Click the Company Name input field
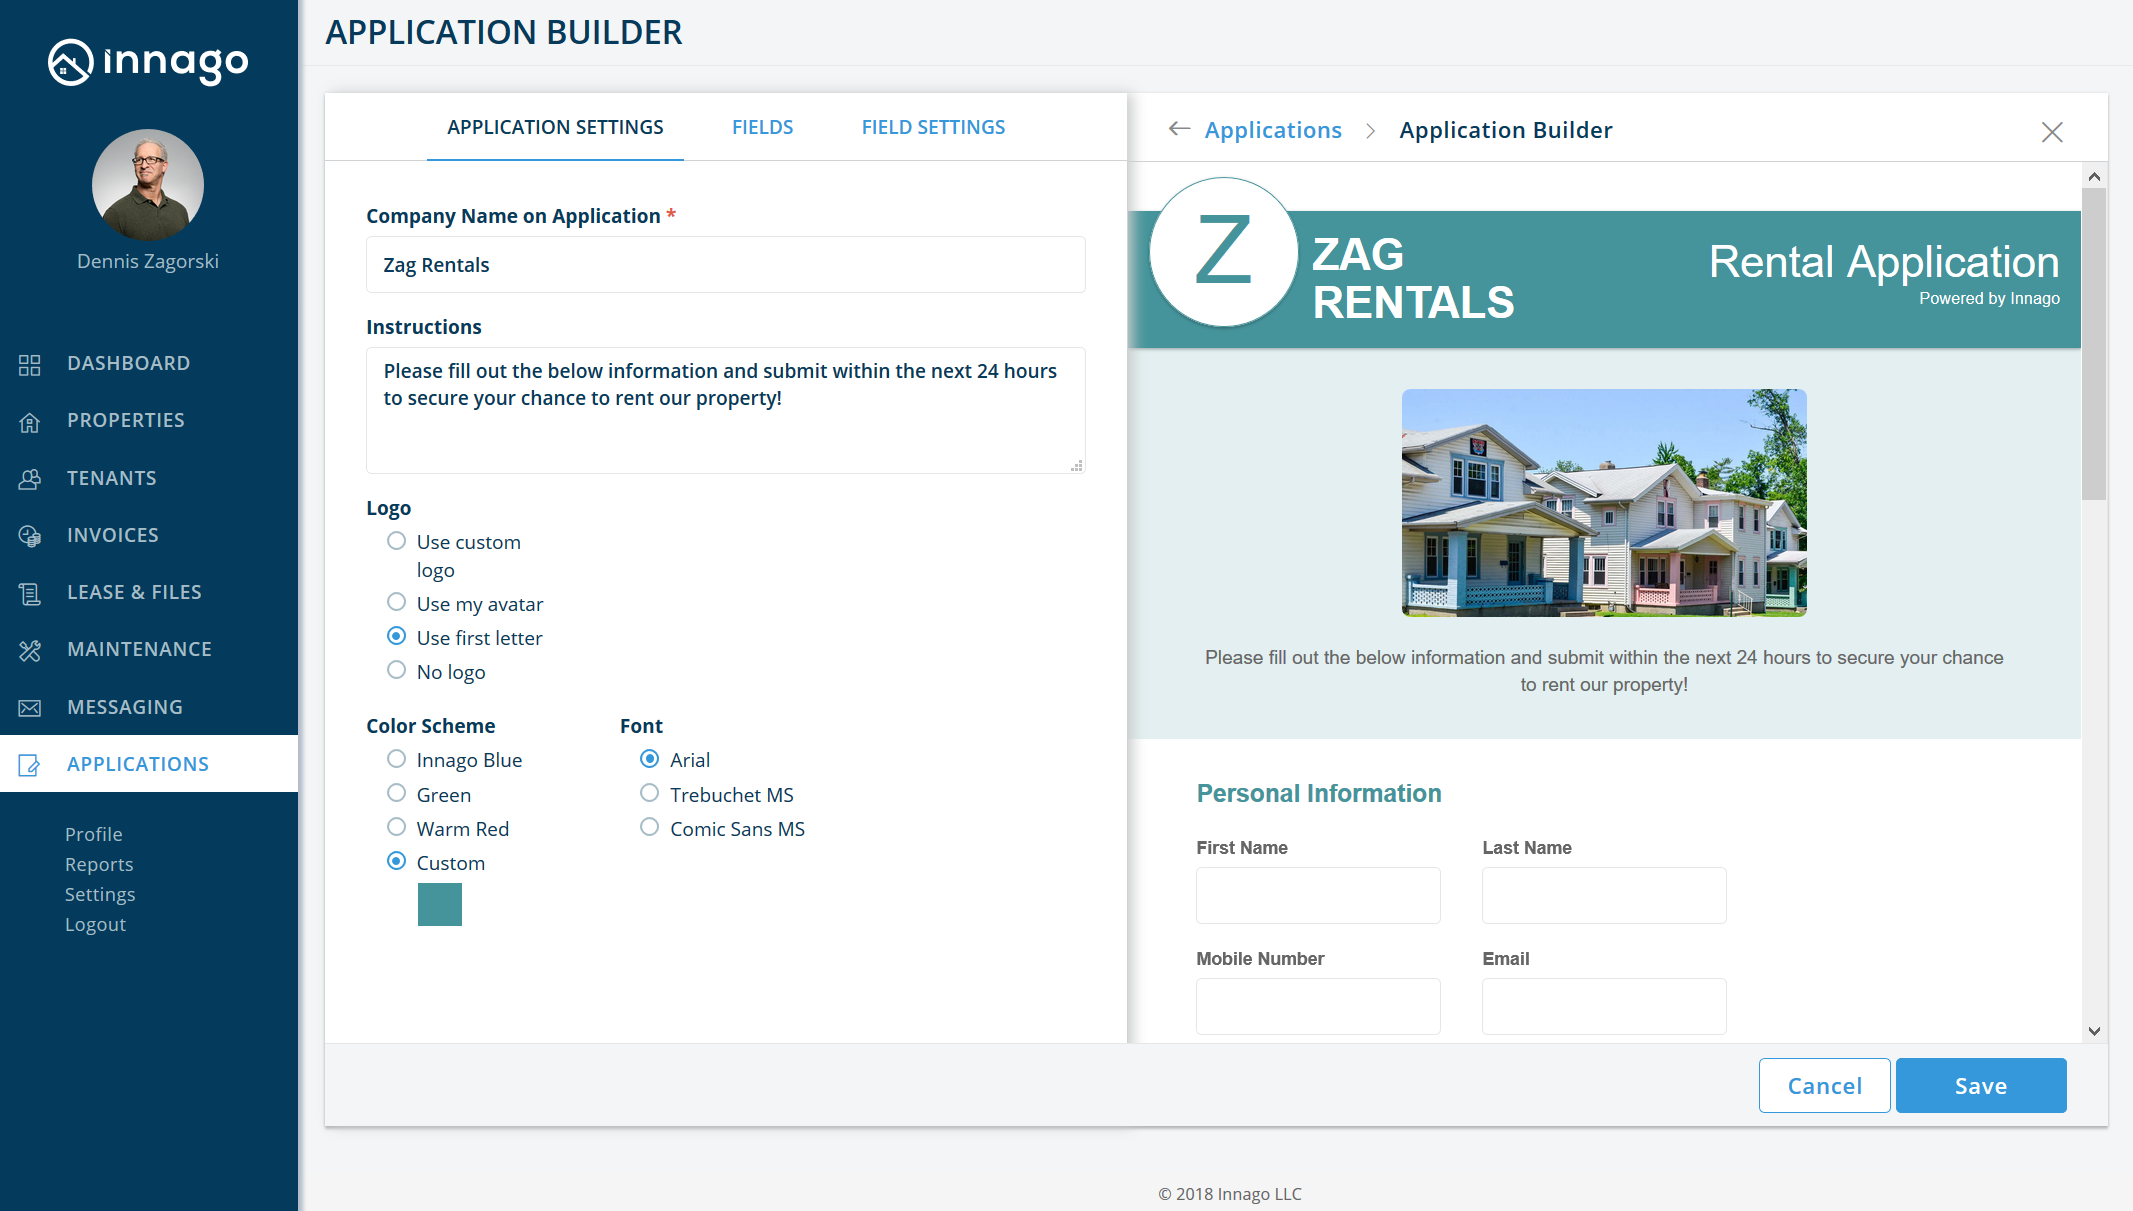The width and height of the screenshot is (2133, 1211). click(725, 265)
